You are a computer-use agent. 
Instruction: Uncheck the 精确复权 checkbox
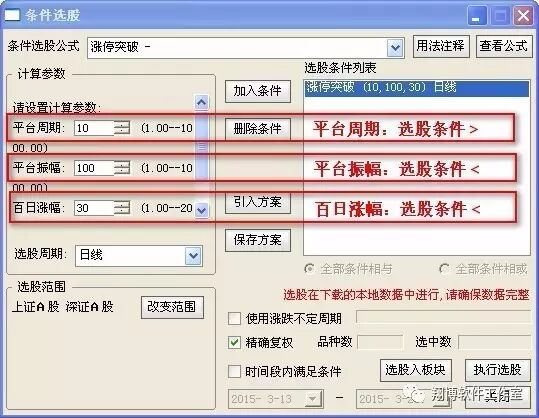(x=234, y=342)
